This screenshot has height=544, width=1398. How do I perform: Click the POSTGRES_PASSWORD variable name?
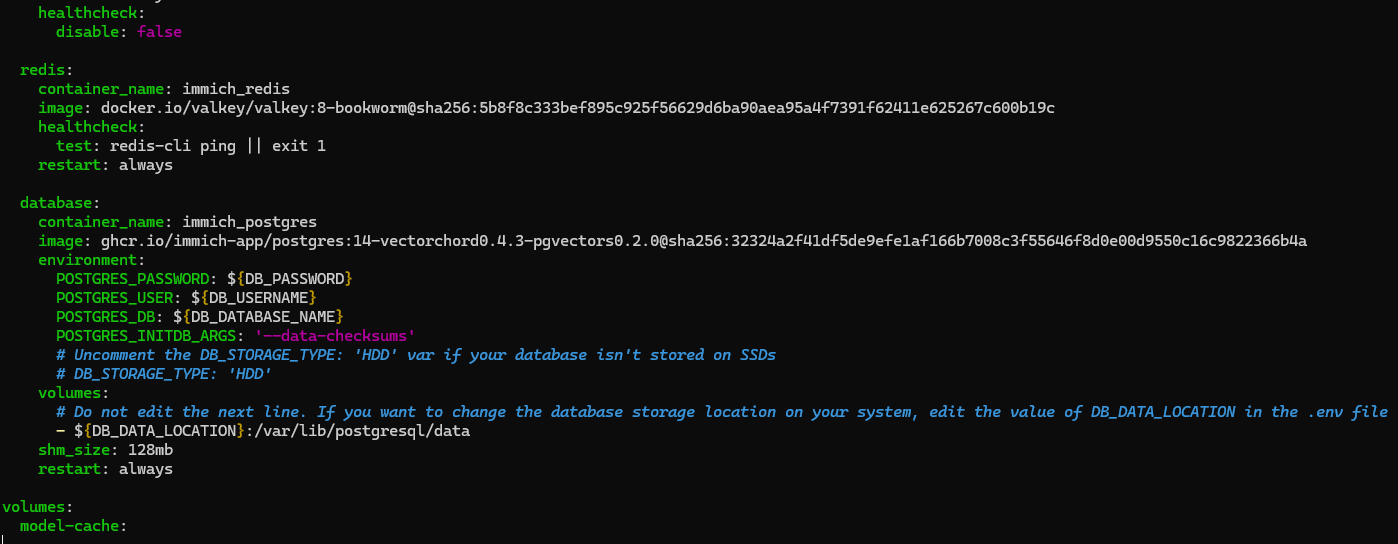coord(132,279)
